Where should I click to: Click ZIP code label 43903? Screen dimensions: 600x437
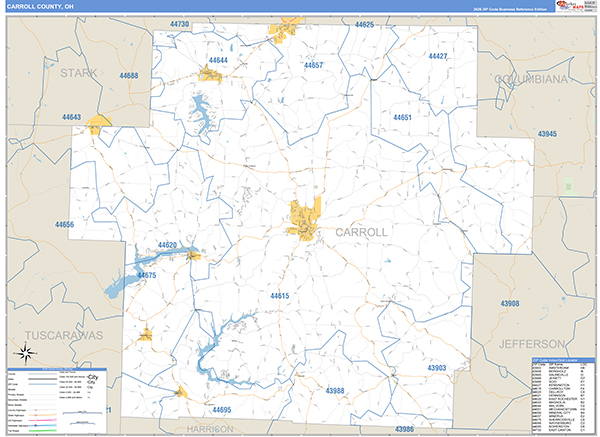[437, 368]
